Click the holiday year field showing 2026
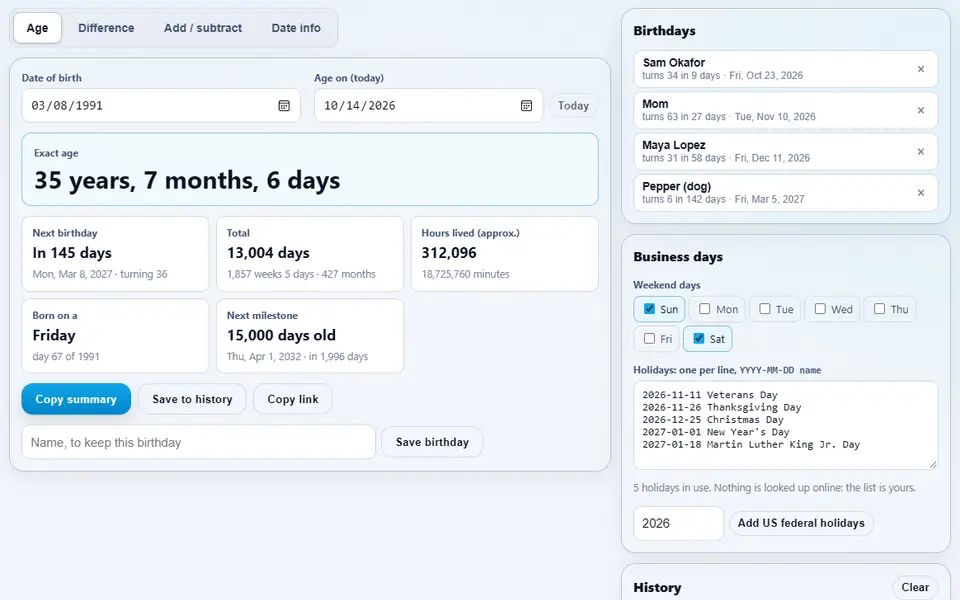960x600 pixels. click(678, 523)
